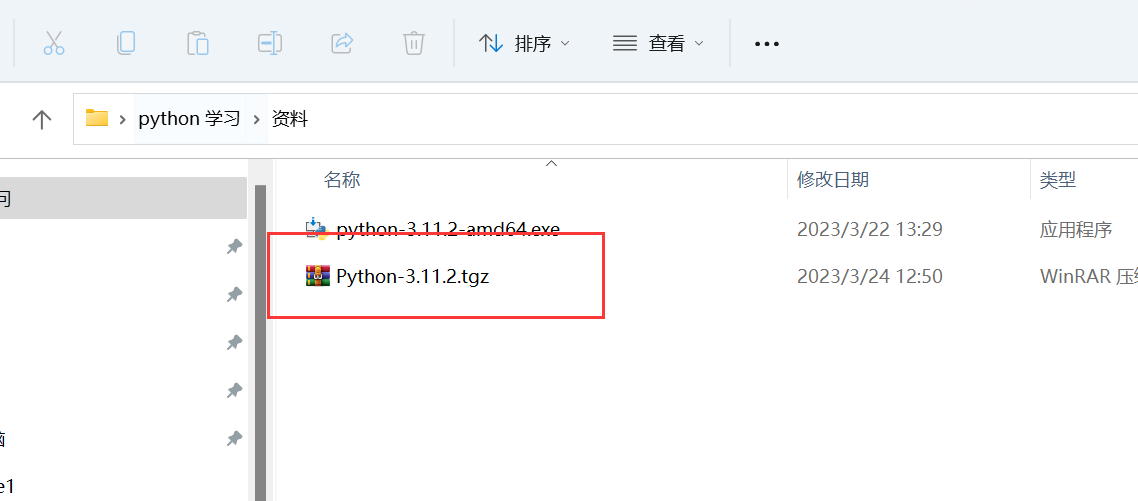Click the date 2023/3/22 13:29

pos(869,229)
